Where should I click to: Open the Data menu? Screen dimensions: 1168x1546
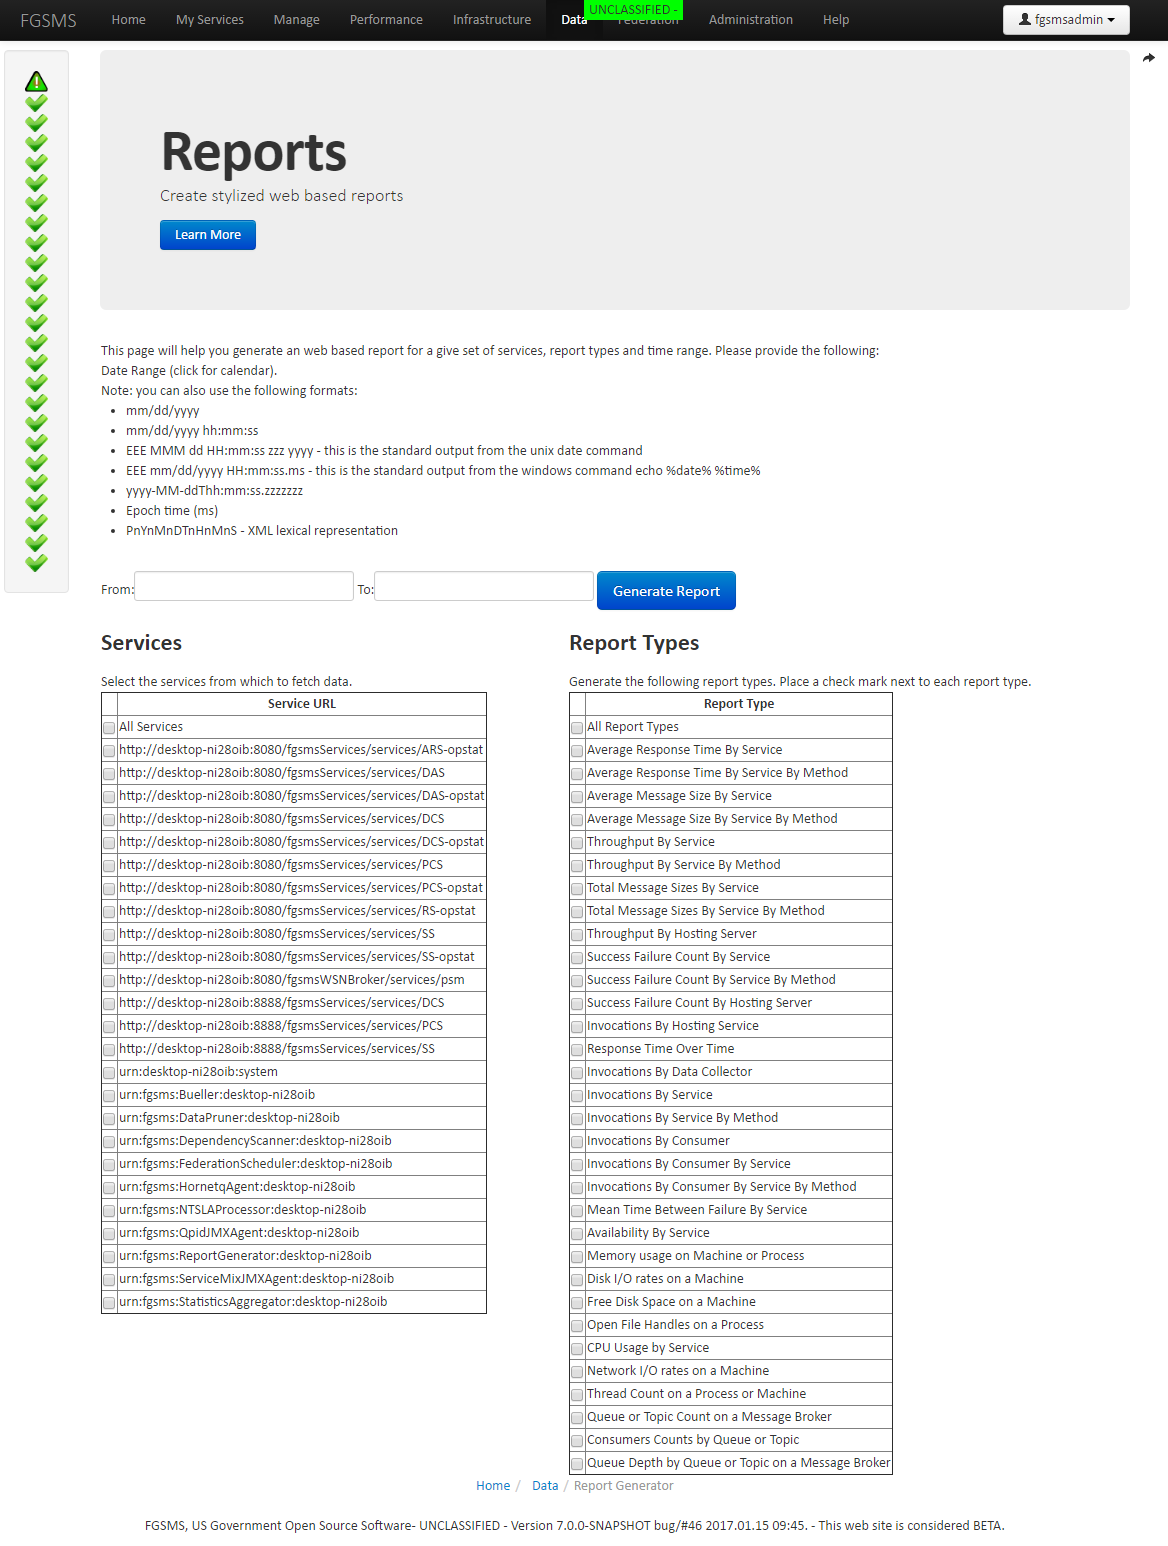click(x=574, y=20)
